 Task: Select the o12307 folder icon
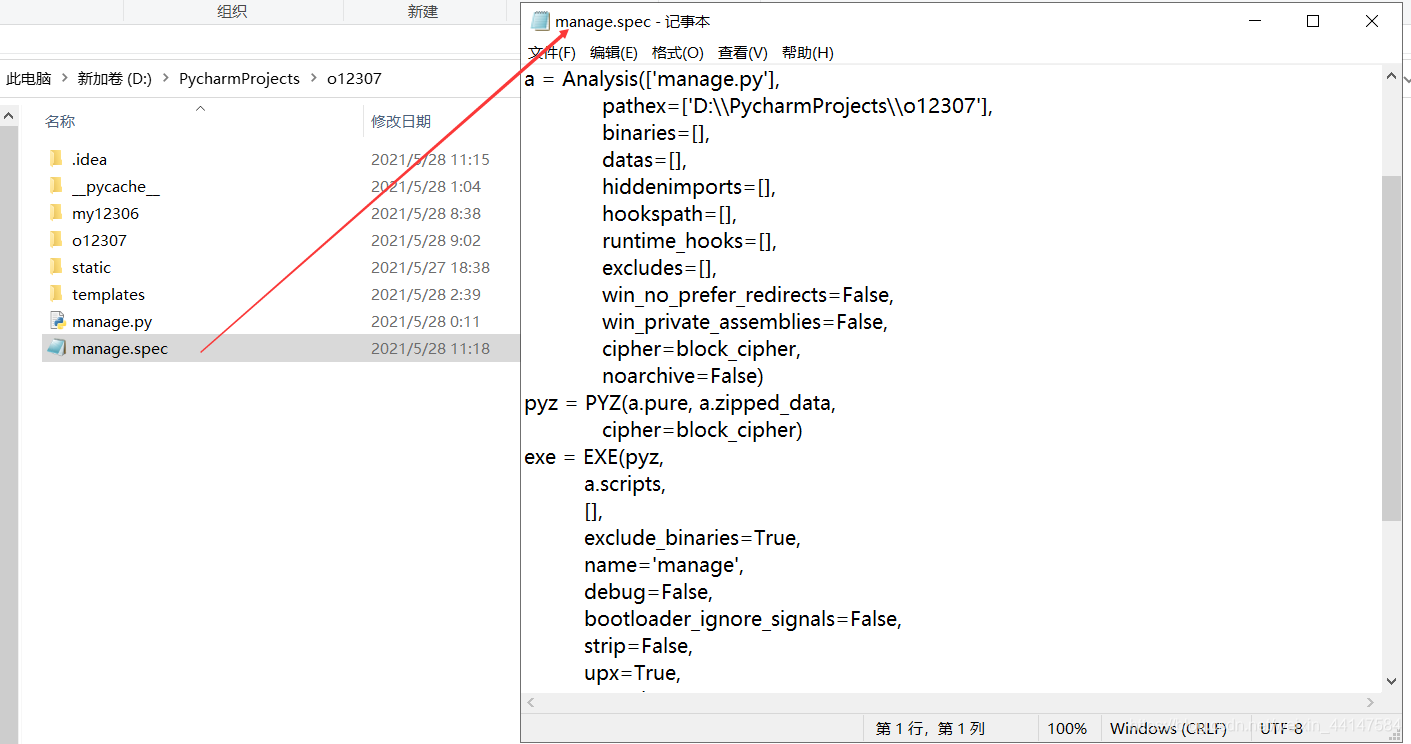[x=57, y=240]
